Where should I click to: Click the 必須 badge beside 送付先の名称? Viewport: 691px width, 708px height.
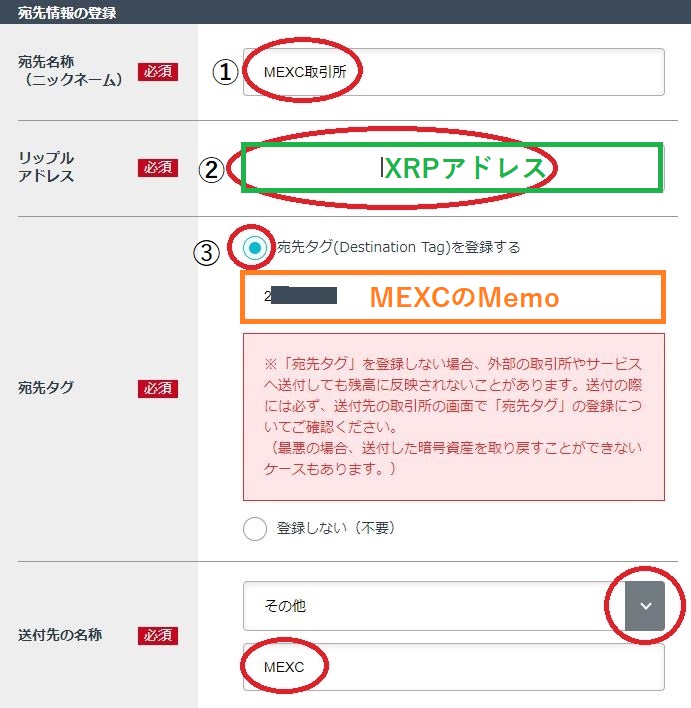(x=158, y=635)
